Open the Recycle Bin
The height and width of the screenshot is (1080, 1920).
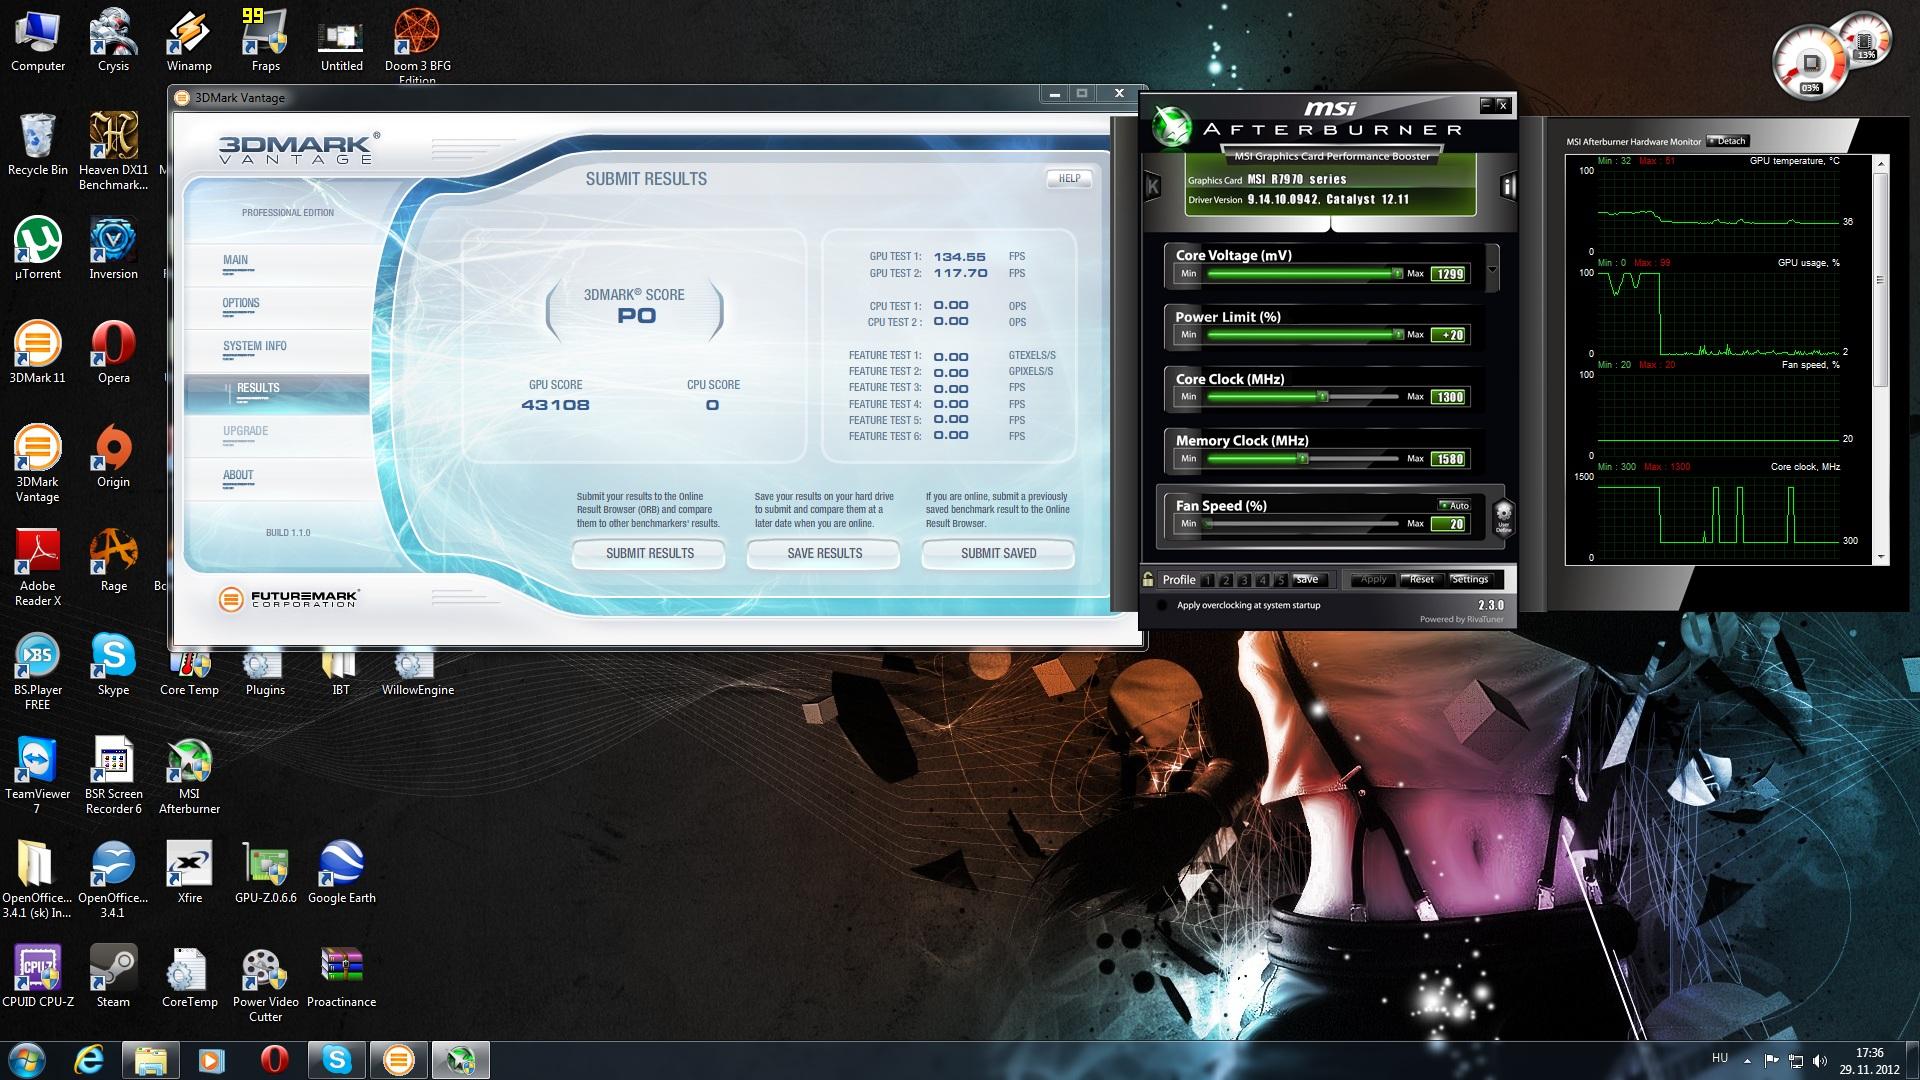tap(38, 145)
